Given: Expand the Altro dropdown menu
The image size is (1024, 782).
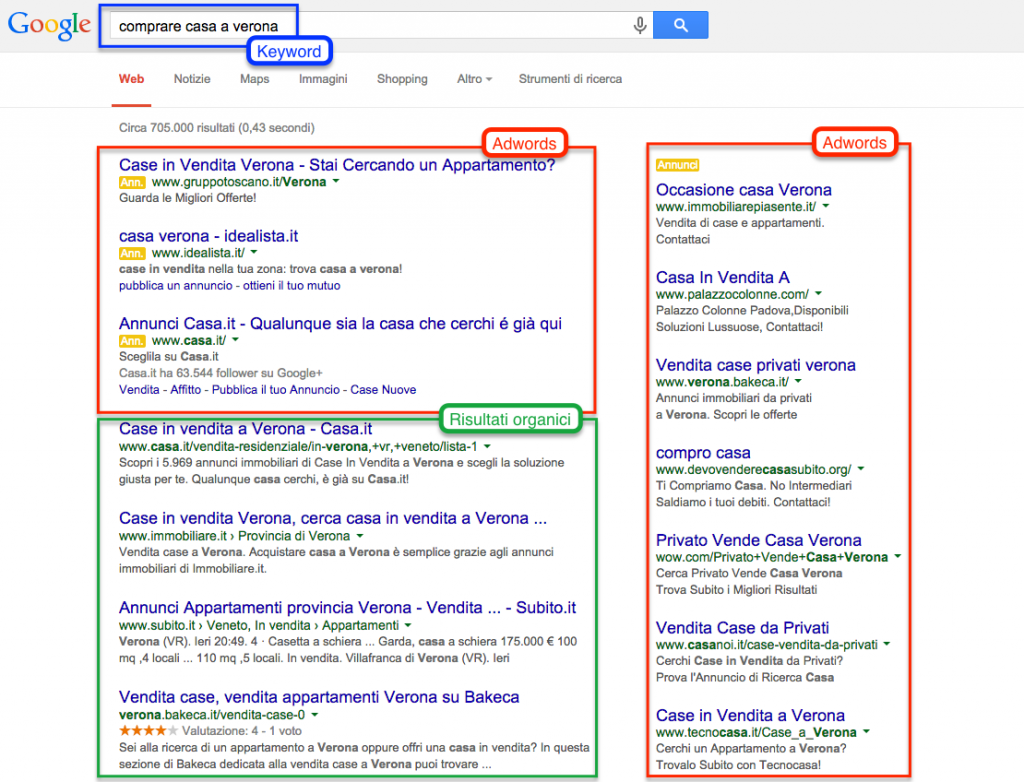Looking at the screenshot, I should [474, 79].
